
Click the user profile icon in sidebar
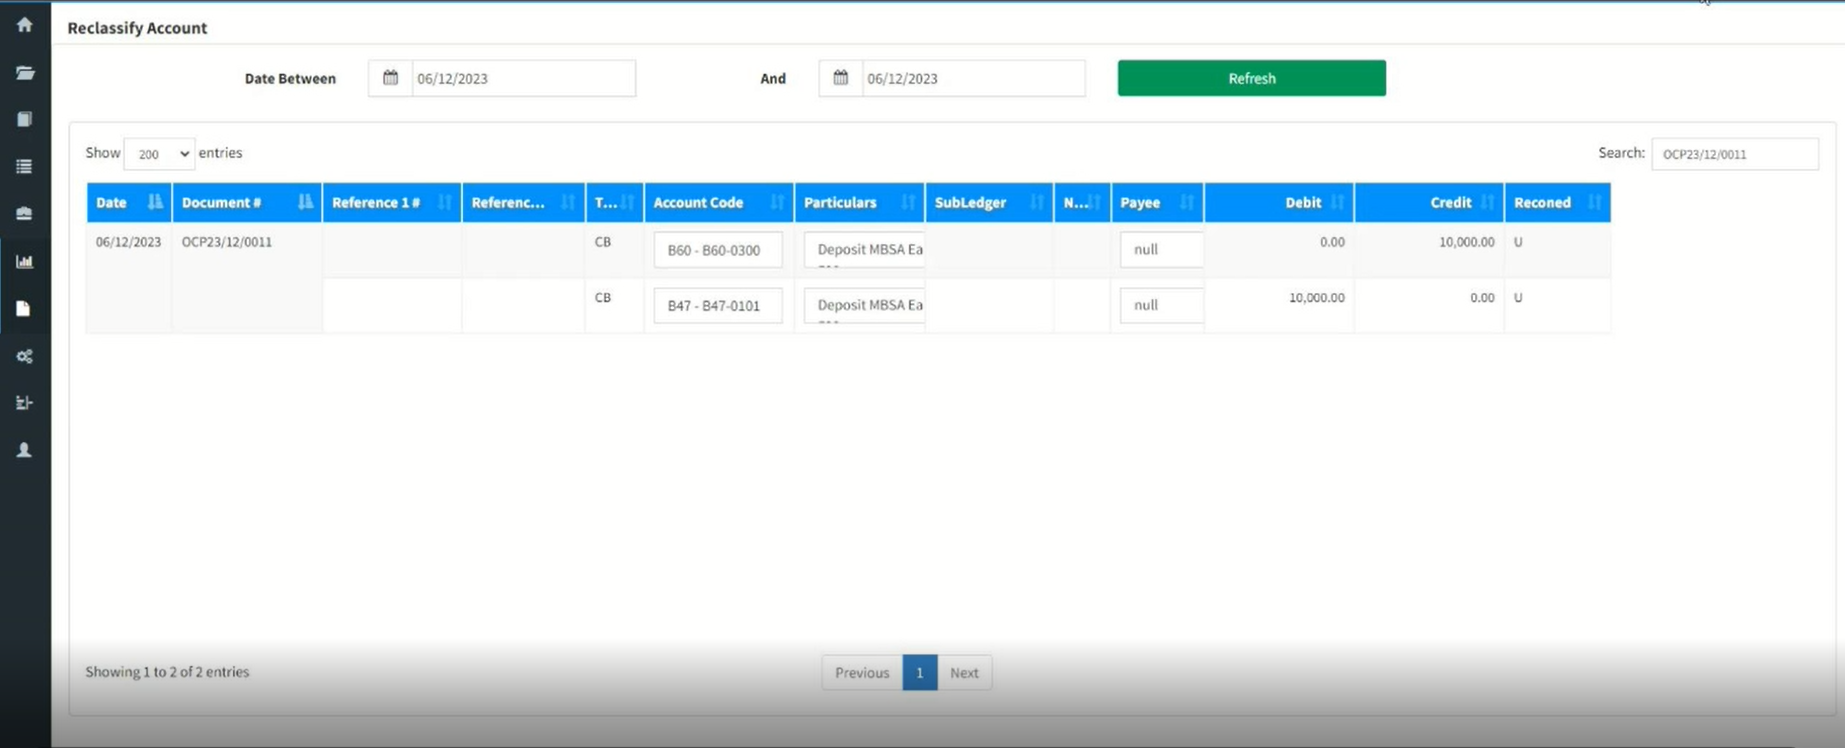coord(25,450)
